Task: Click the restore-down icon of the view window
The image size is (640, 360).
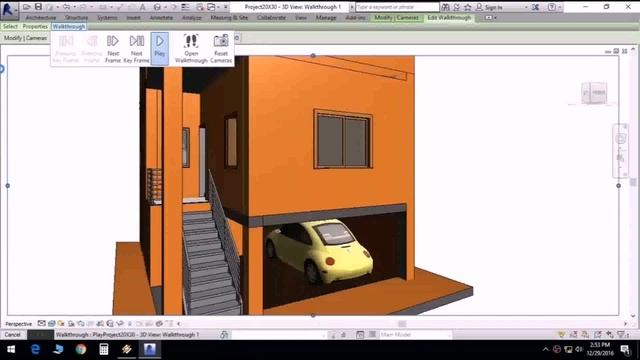Action: pos(616,51)
